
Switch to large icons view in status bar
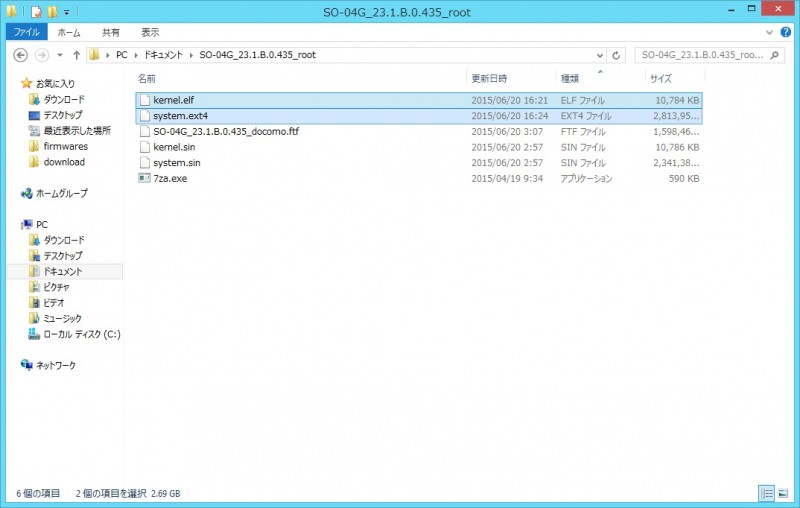[x=782, y=493]
